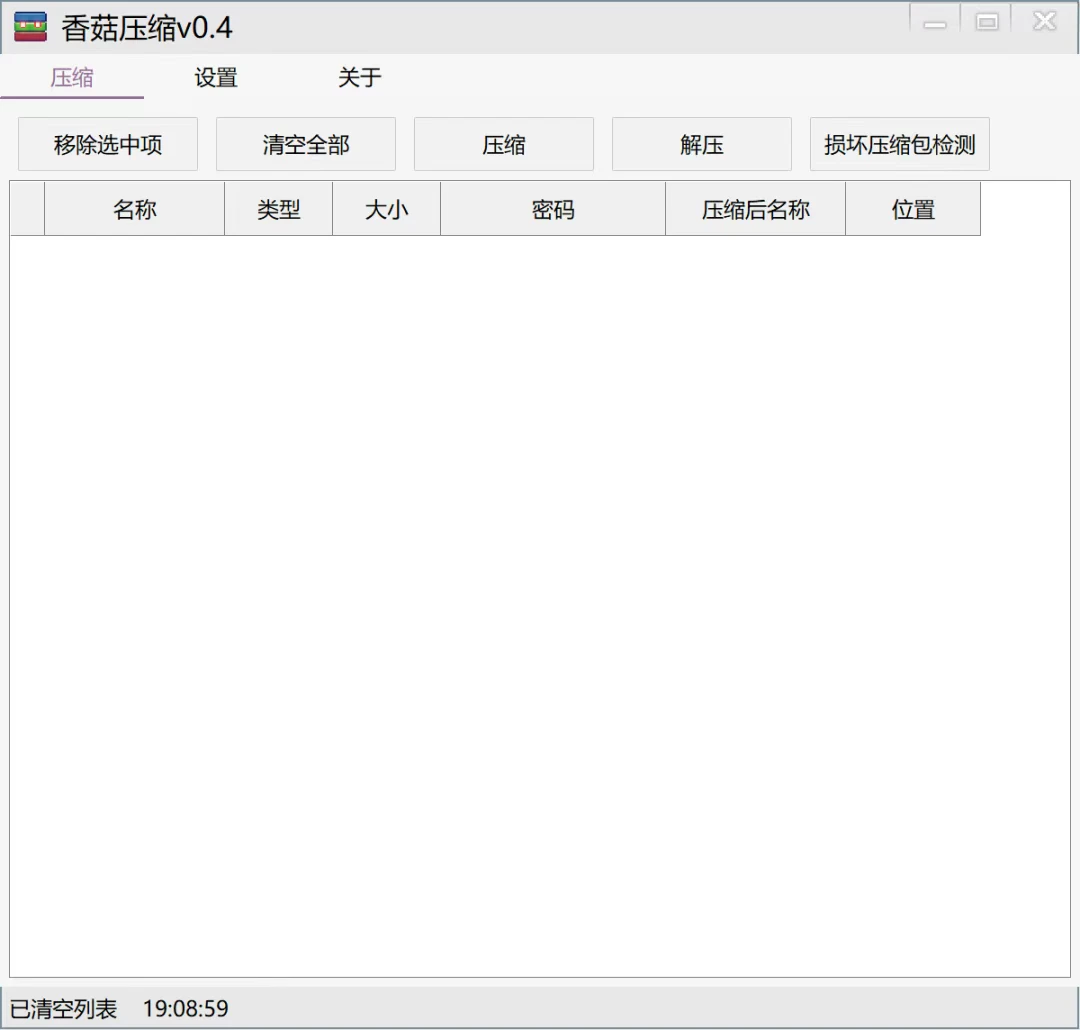Run 损坏压缩包检测 to check damaged archives
1080x1030 pixels.
tap(899, 143)
